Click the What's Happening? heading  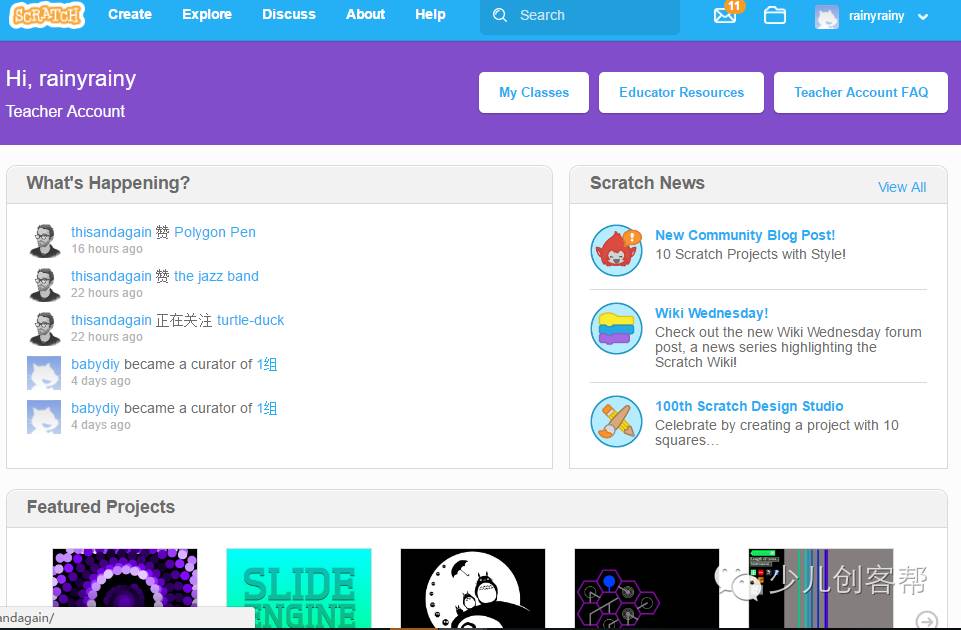tap(108, 183)
